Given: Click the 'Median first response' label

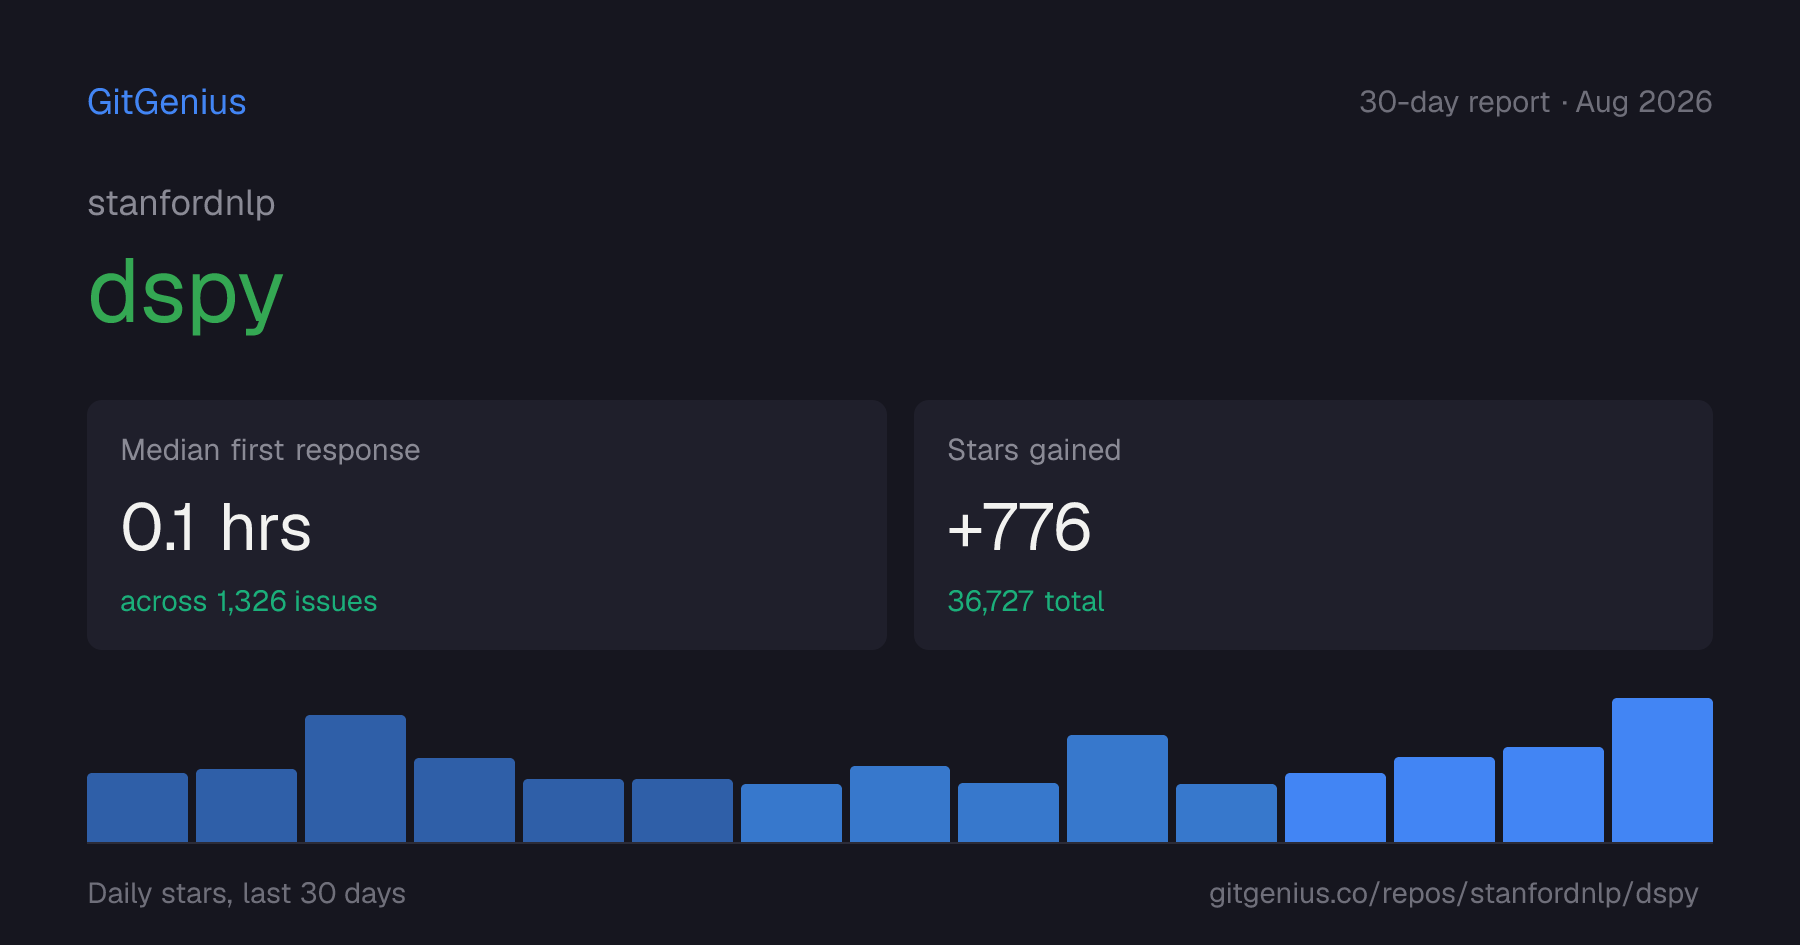Looking at the screenshot, I should pyautogui.click(x=270, y=450).
